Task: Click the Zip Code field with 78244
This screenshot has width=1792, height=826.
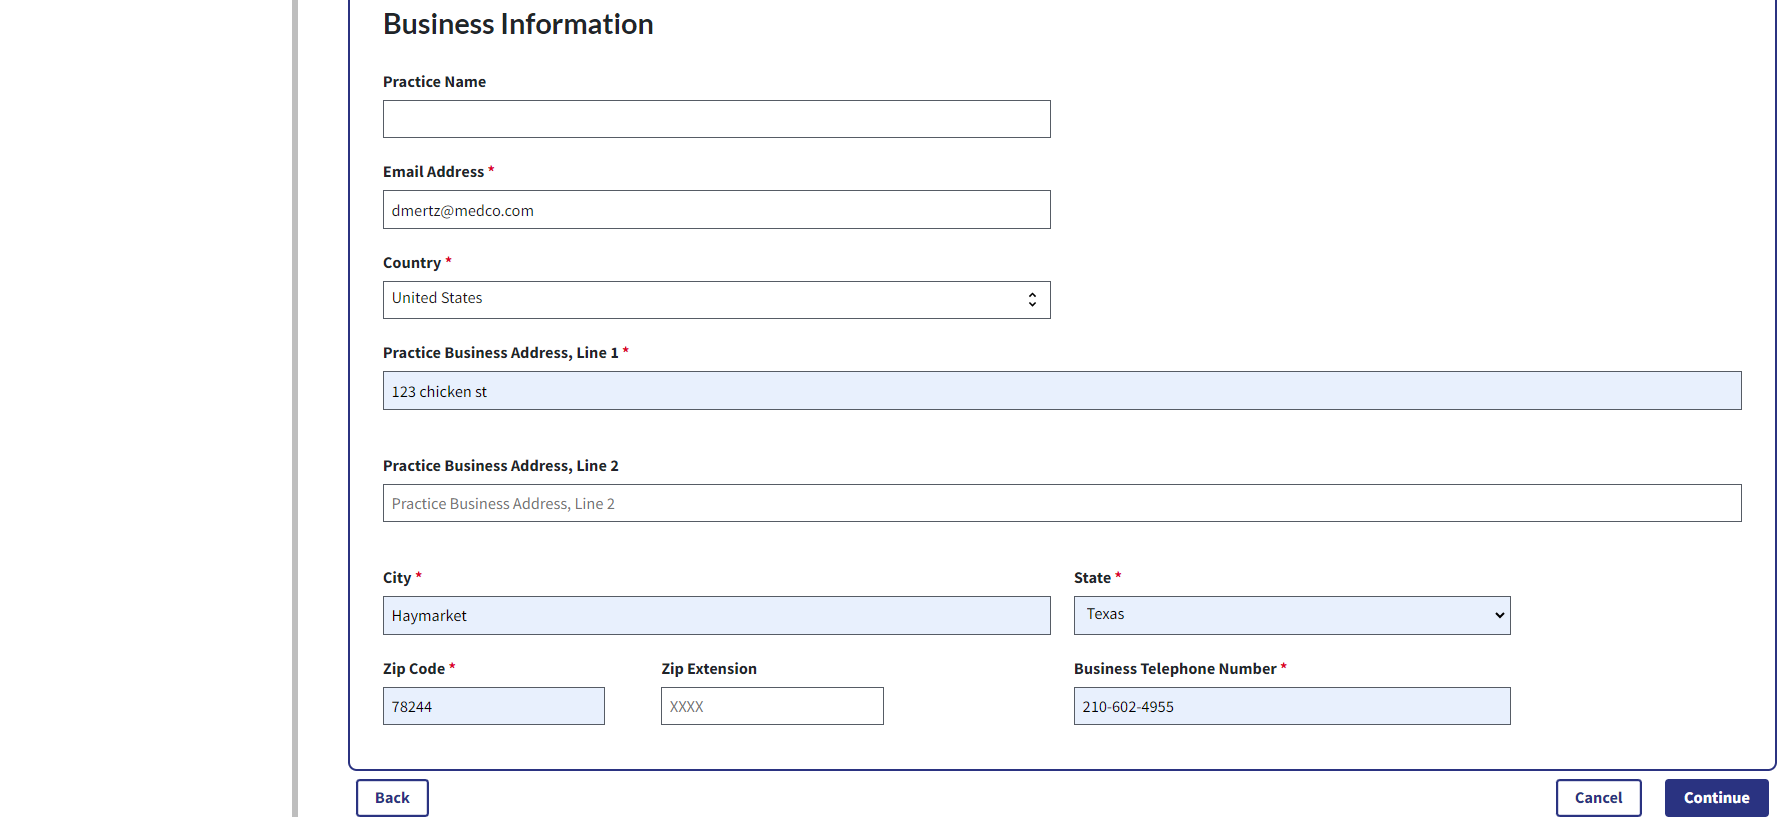Action: pos(493,706)
